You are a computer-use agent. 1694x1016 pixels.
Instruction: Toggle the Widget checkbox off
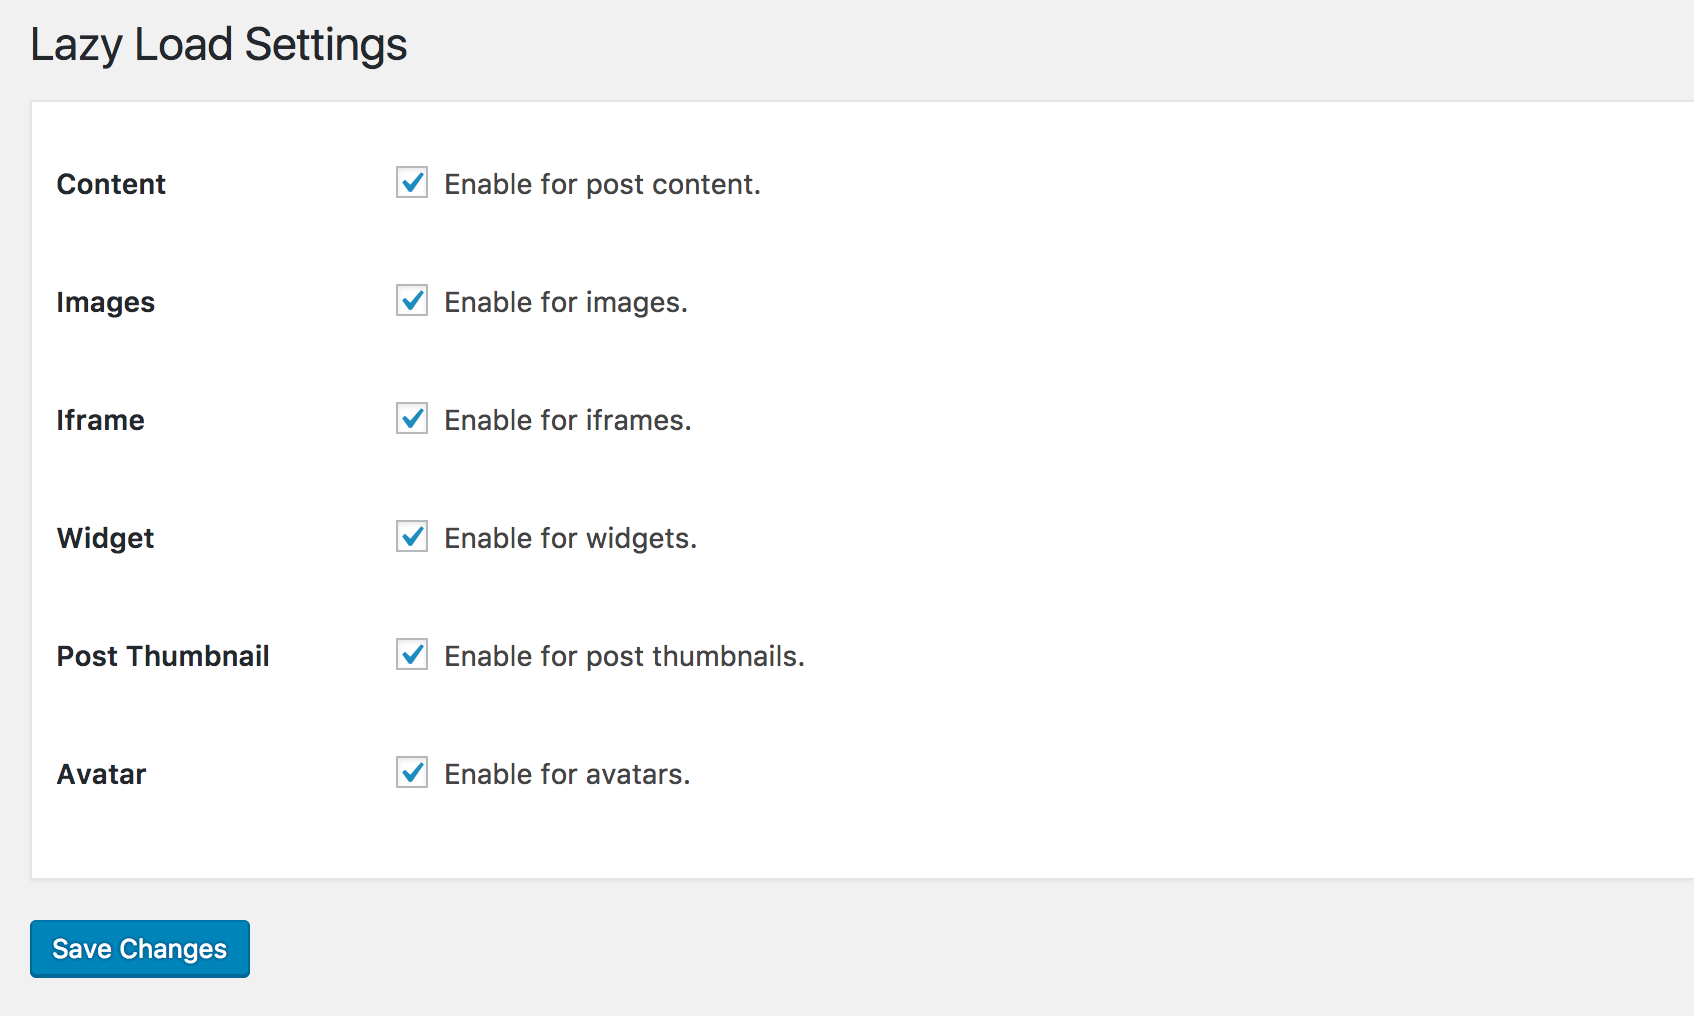point(412,537)
